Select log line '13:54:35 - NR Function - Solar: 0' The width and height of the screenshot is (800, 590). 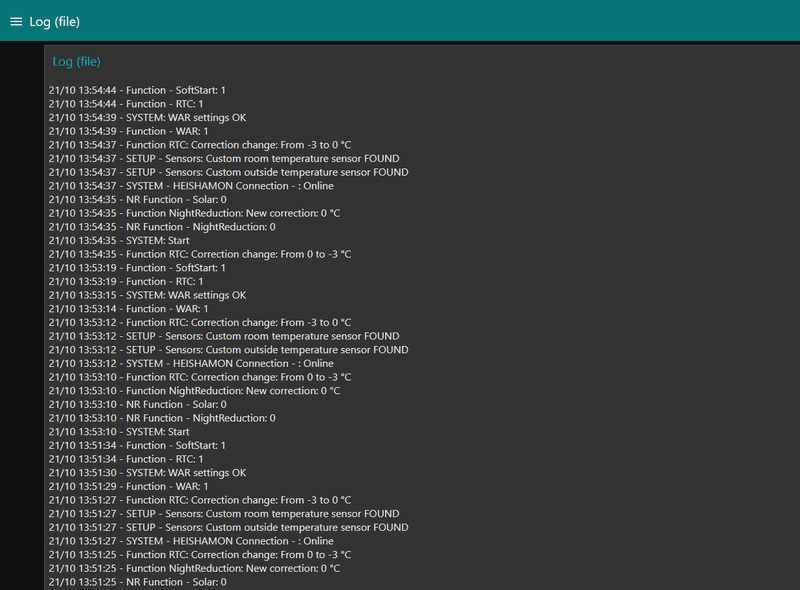tap(138, 200)
